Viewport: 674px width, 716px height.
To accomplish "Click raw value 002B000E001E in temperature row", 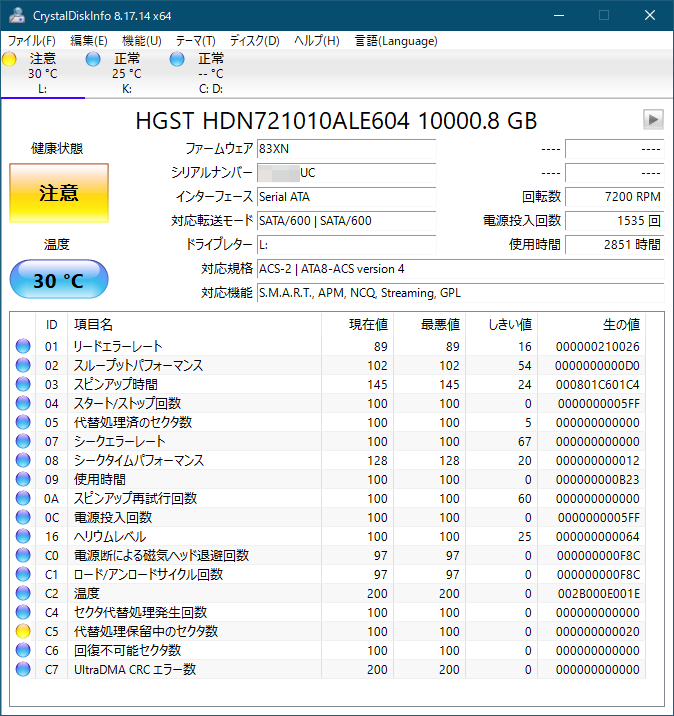I will pyautogui.click(x=599, y=594).
